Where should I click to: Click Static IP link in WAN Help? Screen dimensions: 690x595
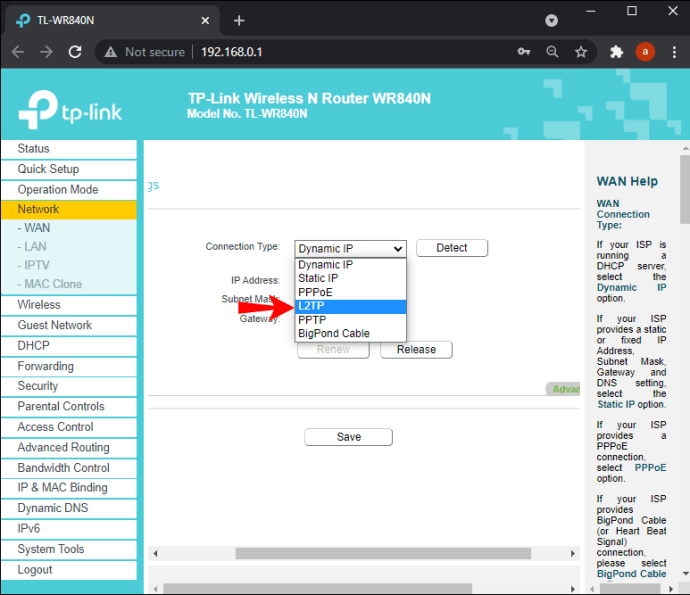click(x=616, y=404)
